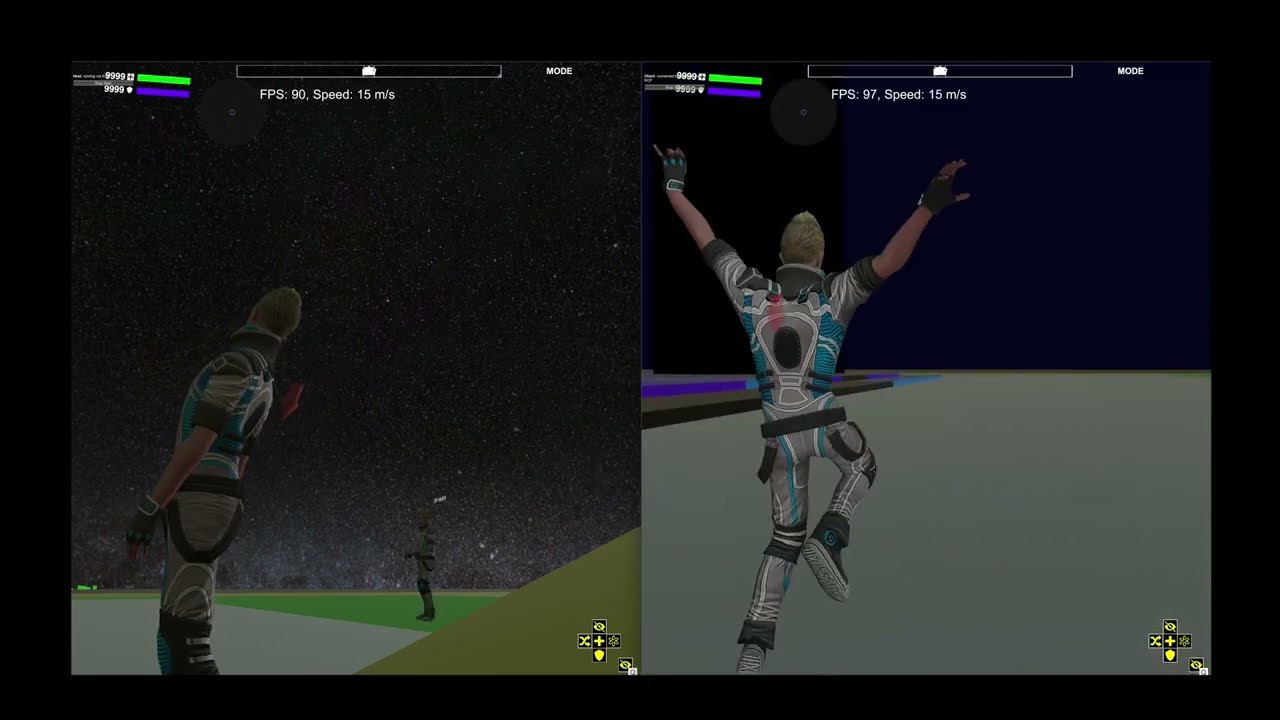Click the weapon ammo bar at host viewport top

[x=368, y=71]
